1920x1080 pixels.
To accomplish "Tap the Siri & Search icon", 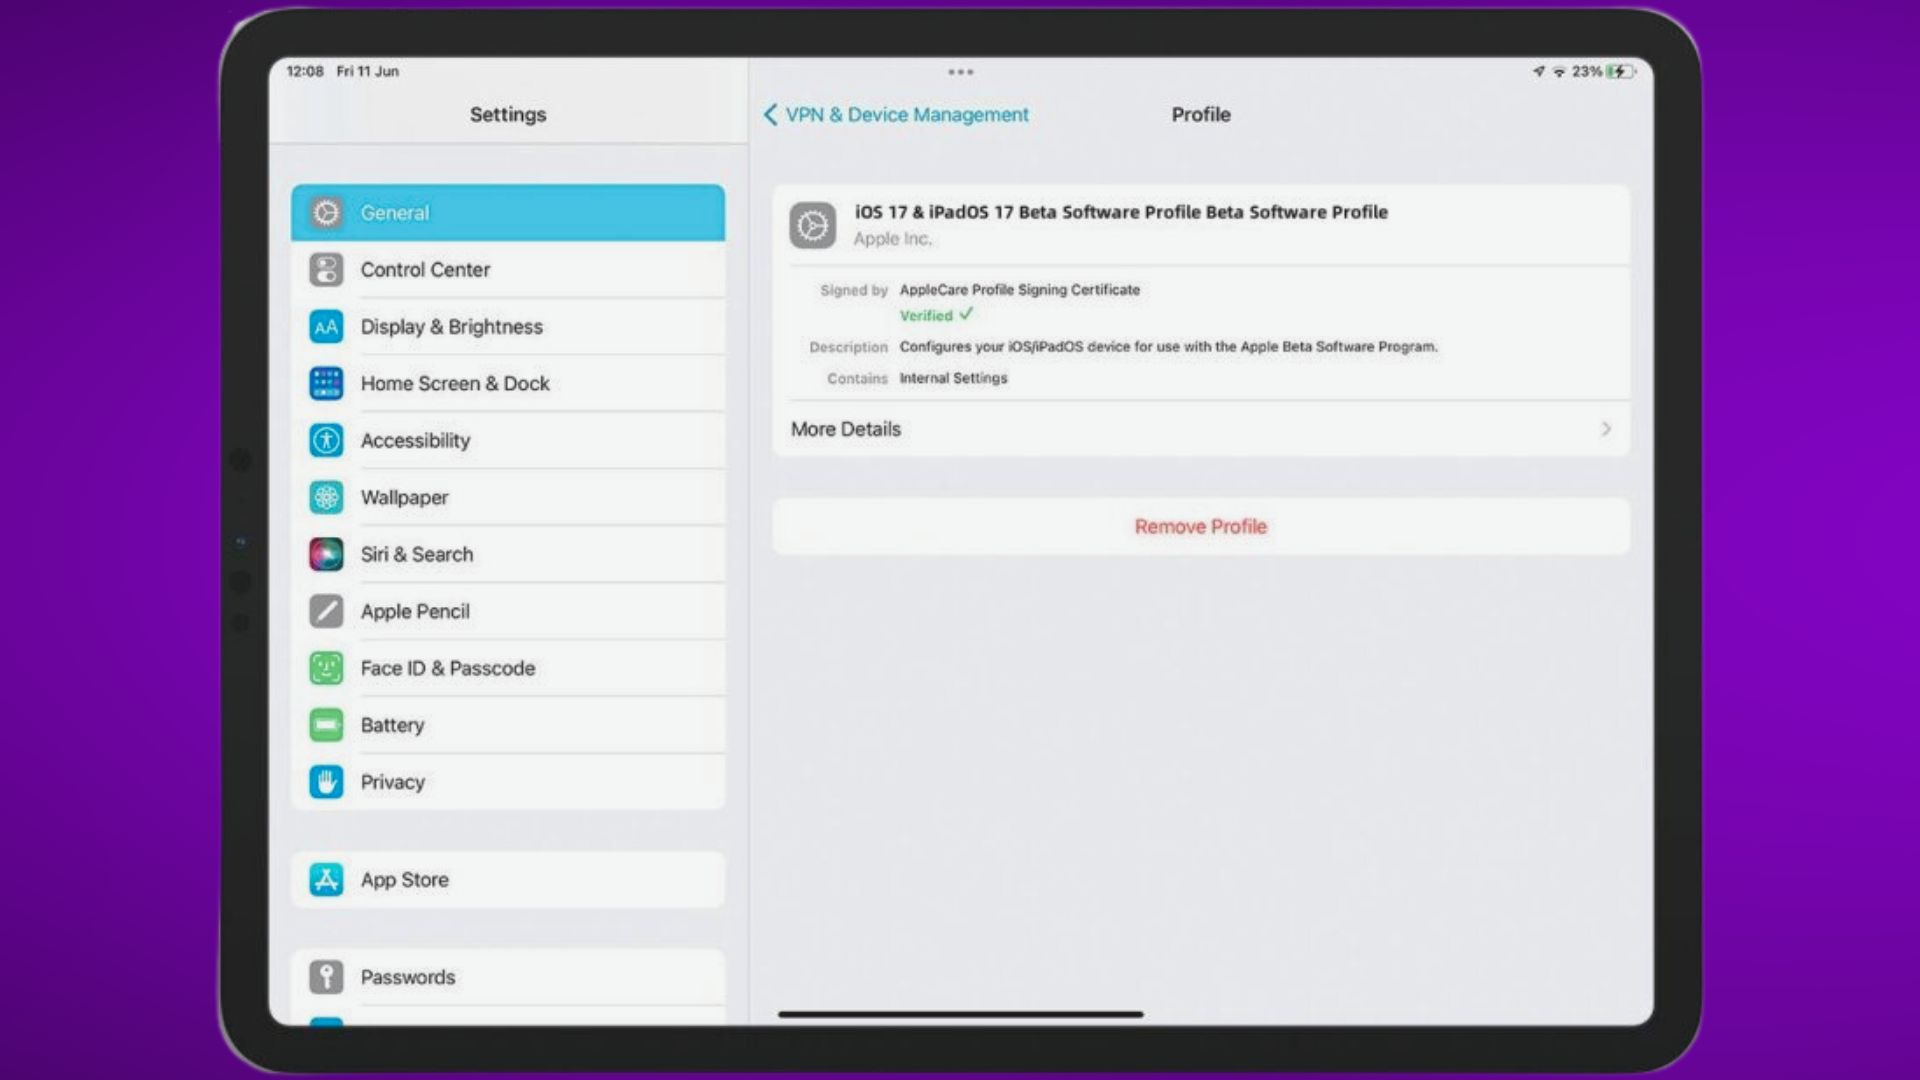I will coord(326,554).
